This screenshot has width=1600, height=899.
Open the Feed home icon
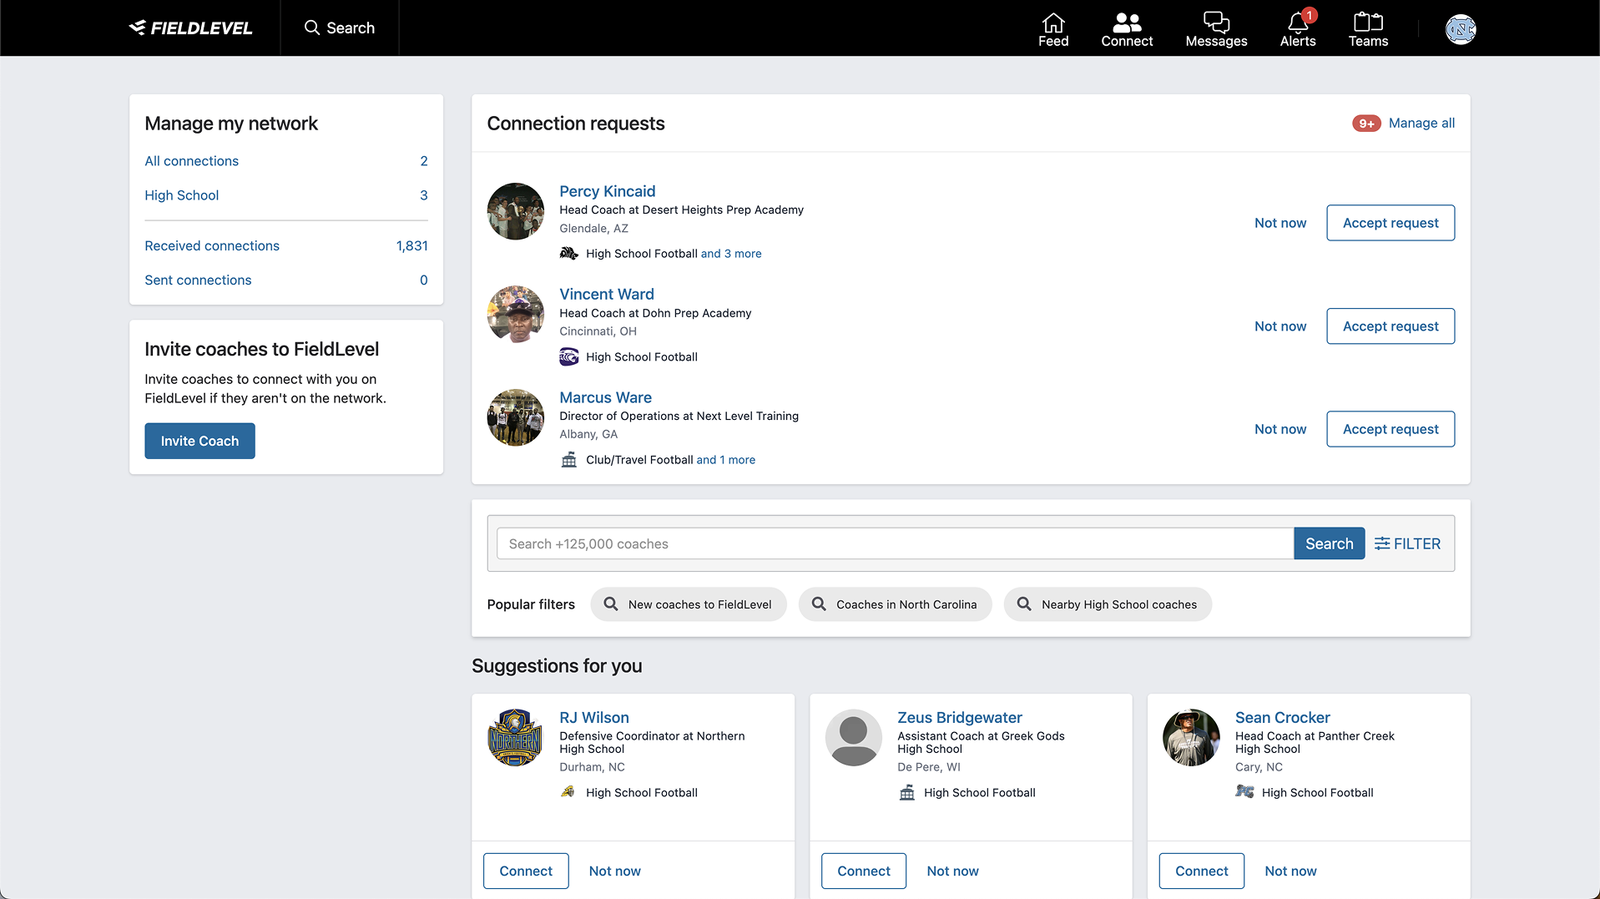tap(1053, 22)
